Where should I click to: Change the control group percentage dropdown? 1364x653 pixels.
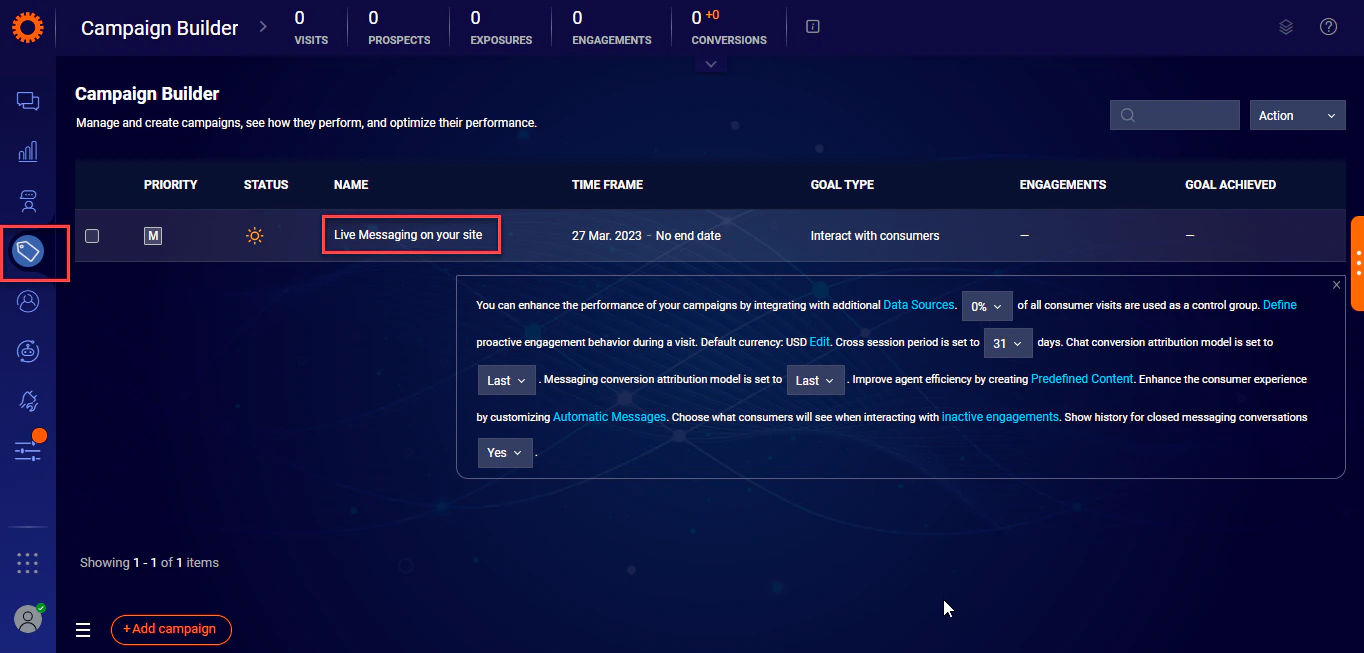pos(986,305)
